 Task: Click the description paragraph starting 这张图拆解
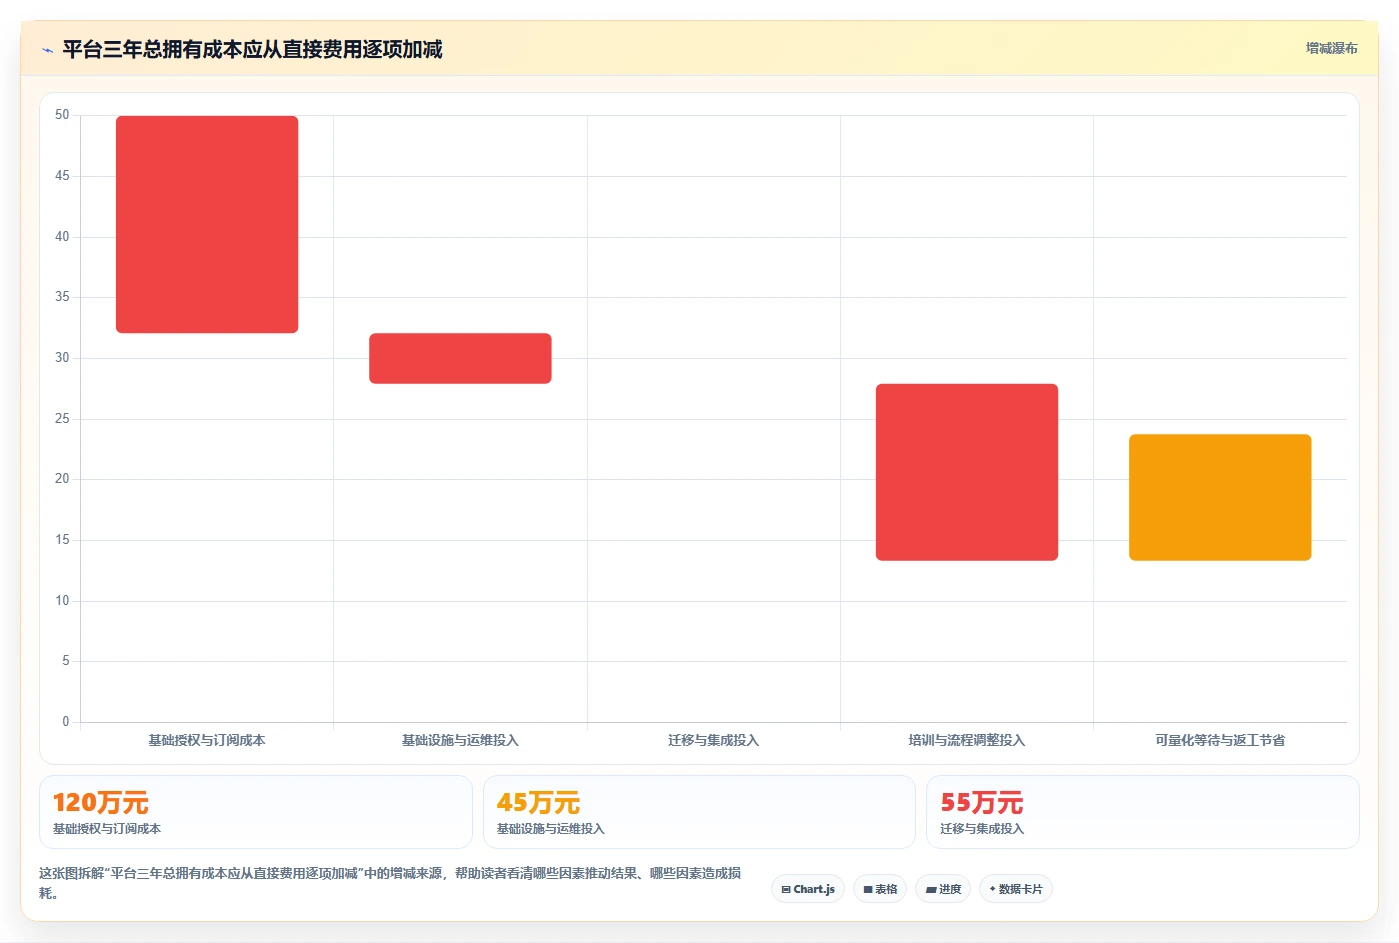390,883
